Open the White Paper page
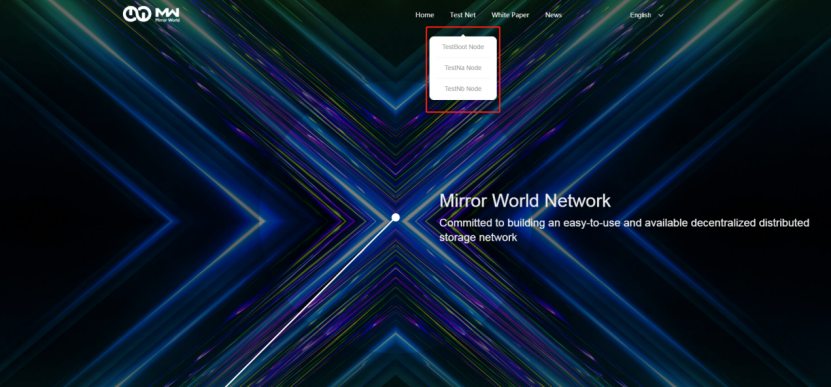 [x=510, y=15]
